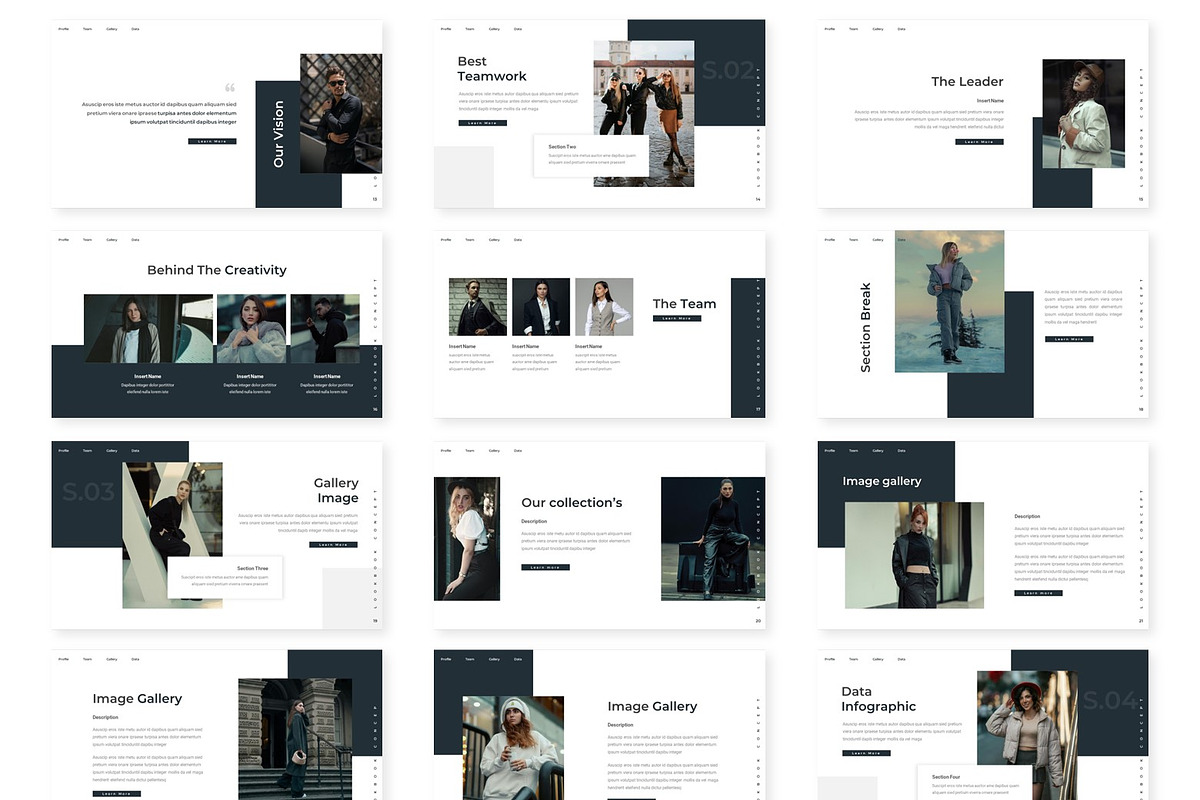Click the Section Four card

pos(974,782)
